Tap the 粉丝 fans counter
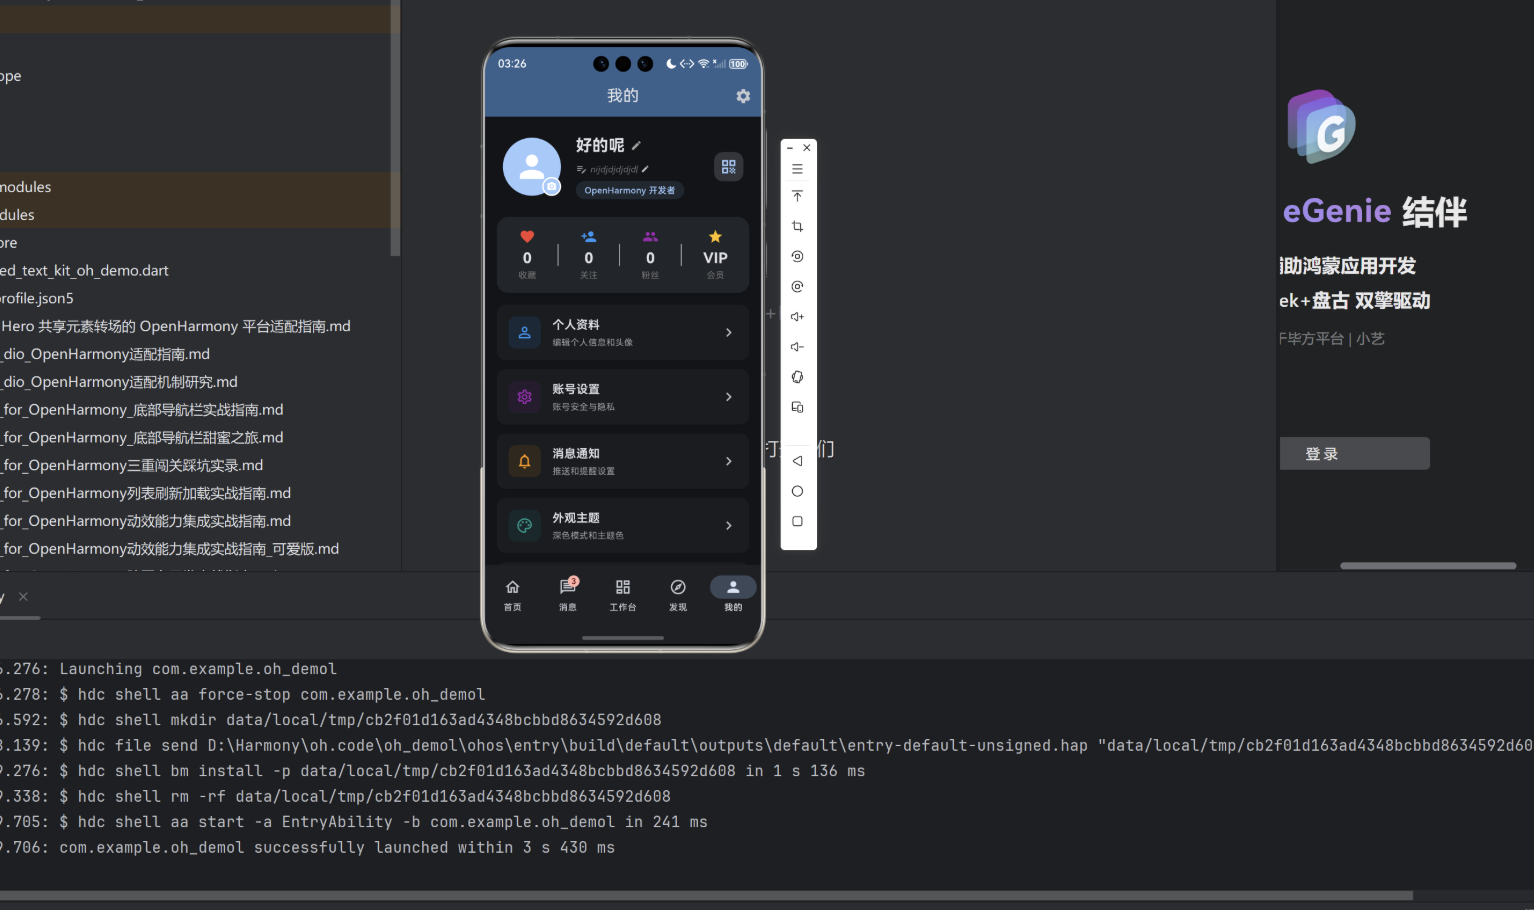Image resolution: width=1534 pixels, height=910 pixels. click(650, 255)
